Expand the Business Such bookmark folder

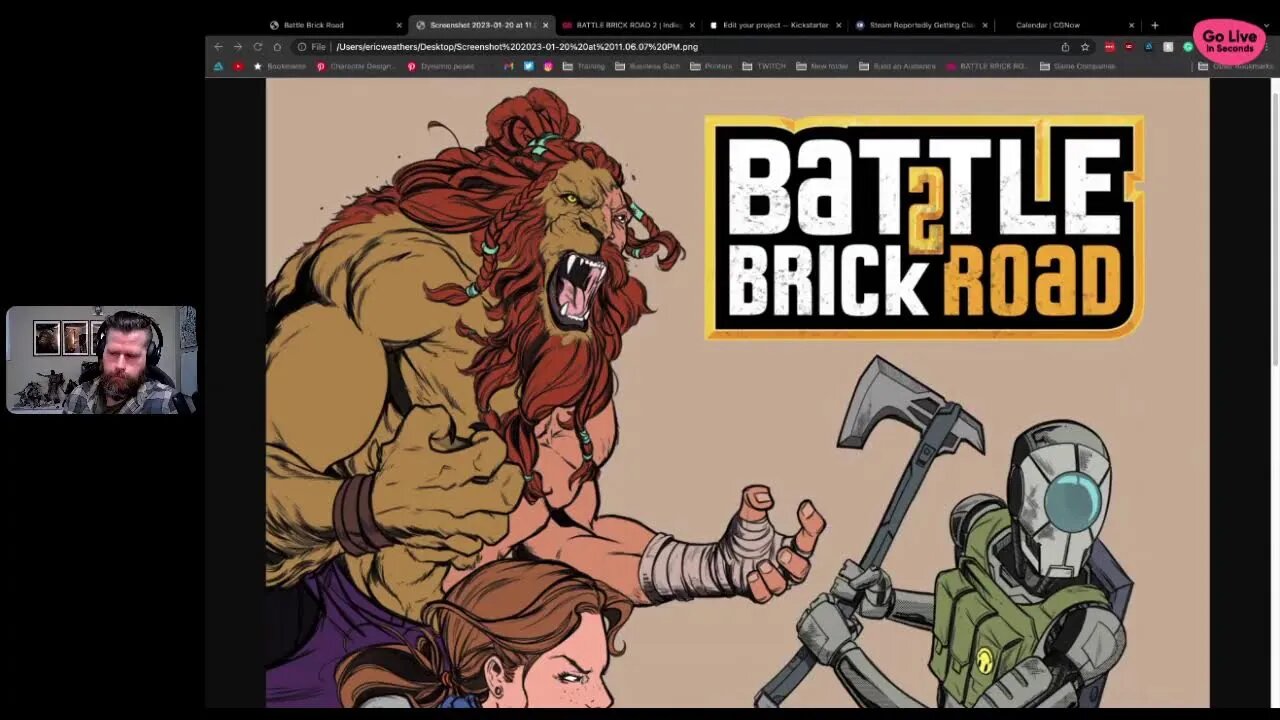click(x=647, y=66)
